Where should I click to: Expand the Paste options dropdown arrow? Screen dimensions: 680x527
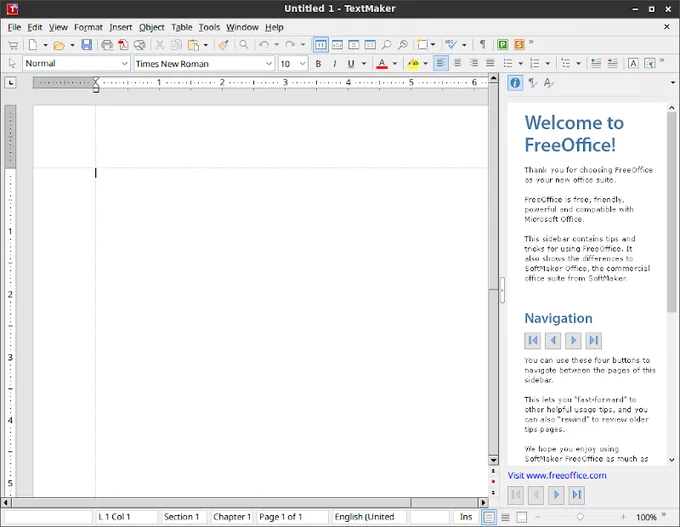click(x=206, y=45)
